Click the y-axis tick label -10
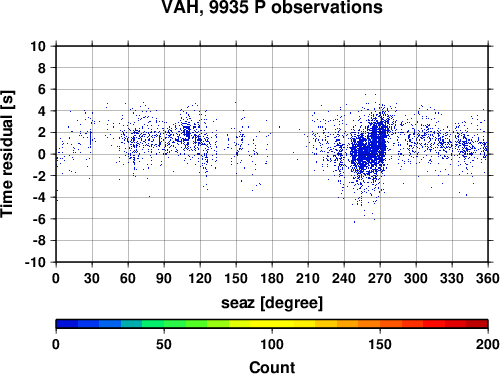This screenshot has height=374, width=500. (35, 263)
